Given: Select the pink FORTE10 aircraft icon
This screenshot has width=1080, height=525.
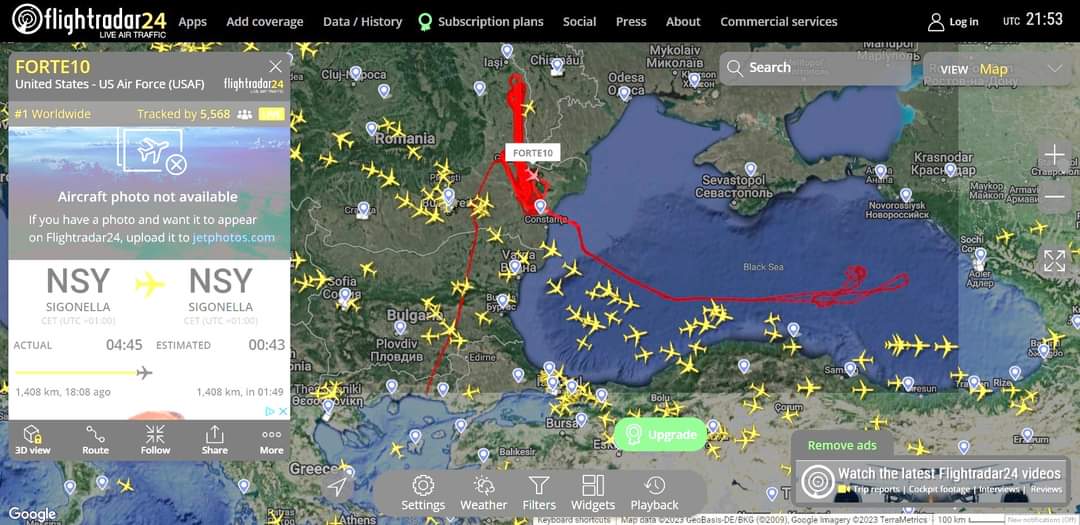Looking at the screenshot, I should (x=532, y=176).
